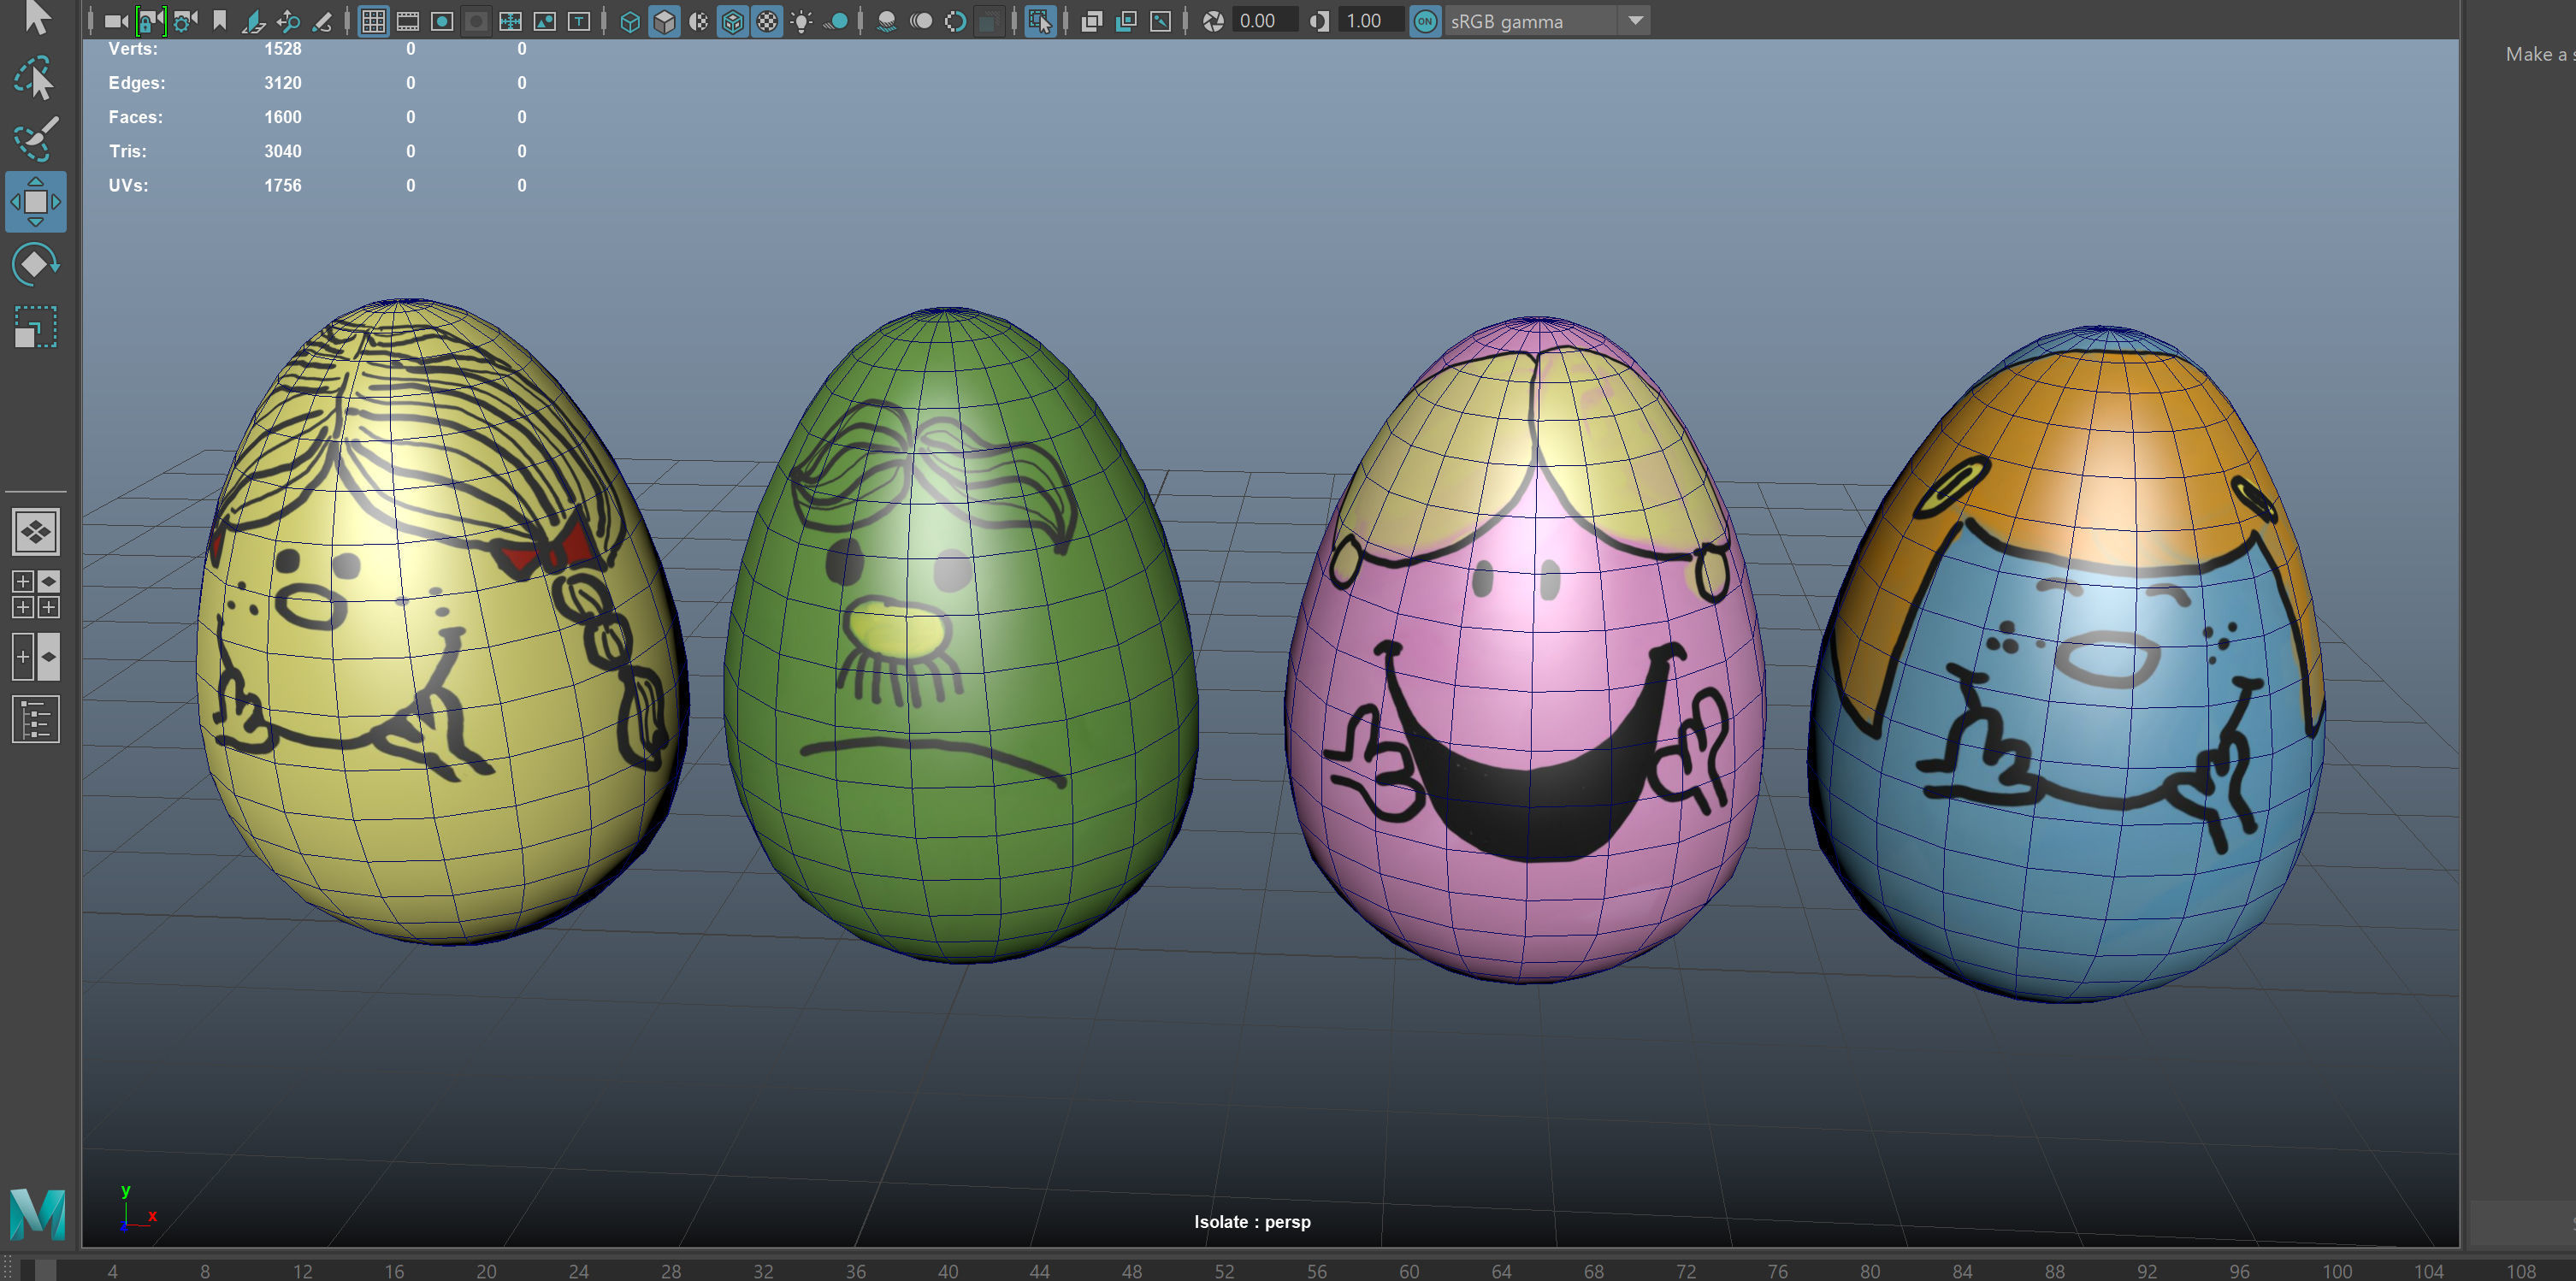Switch to two-pane side-by-side layout
Screen dimensions: 2576x1281
(x=36, y=657)
